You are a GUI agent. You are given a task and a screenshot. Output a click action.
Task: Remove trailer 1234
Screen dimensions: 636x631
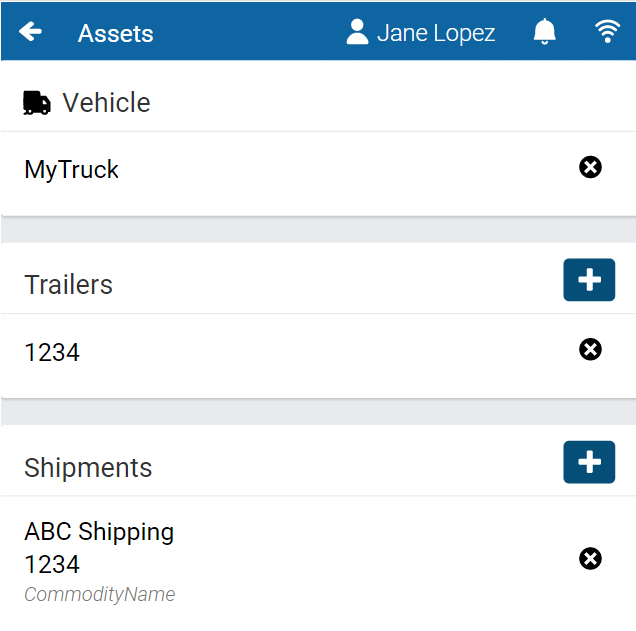[x=590, y=349]
